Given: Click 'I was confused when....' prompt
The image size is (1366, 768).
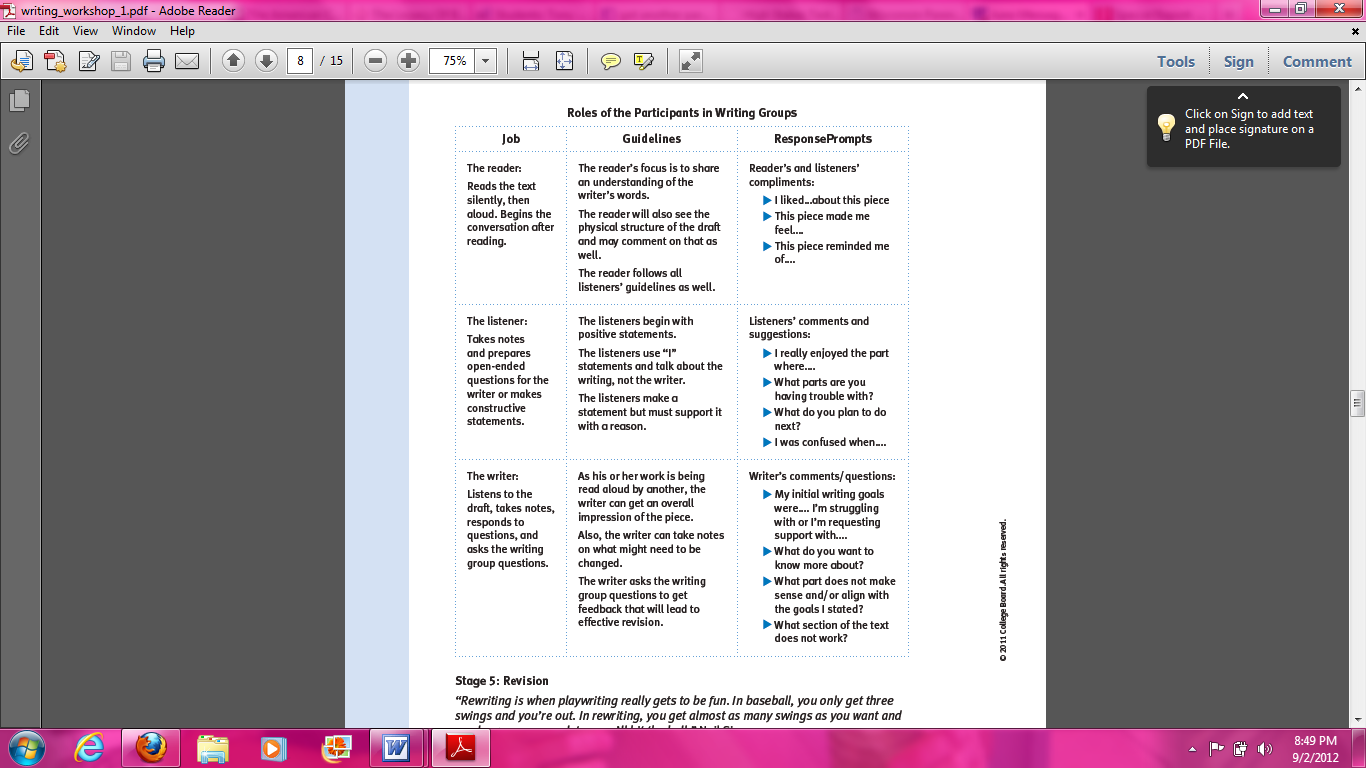Looking at the screenshot, I should coord(830,442).
